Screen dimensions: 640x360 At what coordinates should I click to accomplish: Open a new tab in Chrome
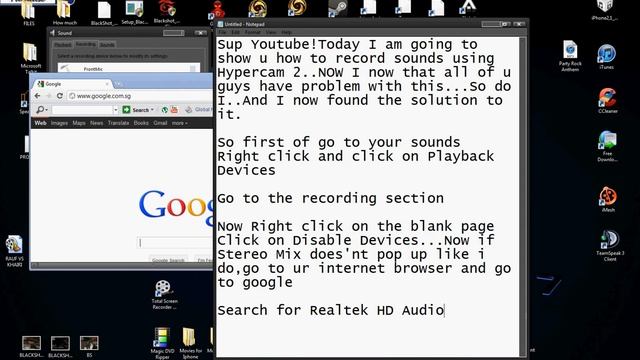coord(118,84)
